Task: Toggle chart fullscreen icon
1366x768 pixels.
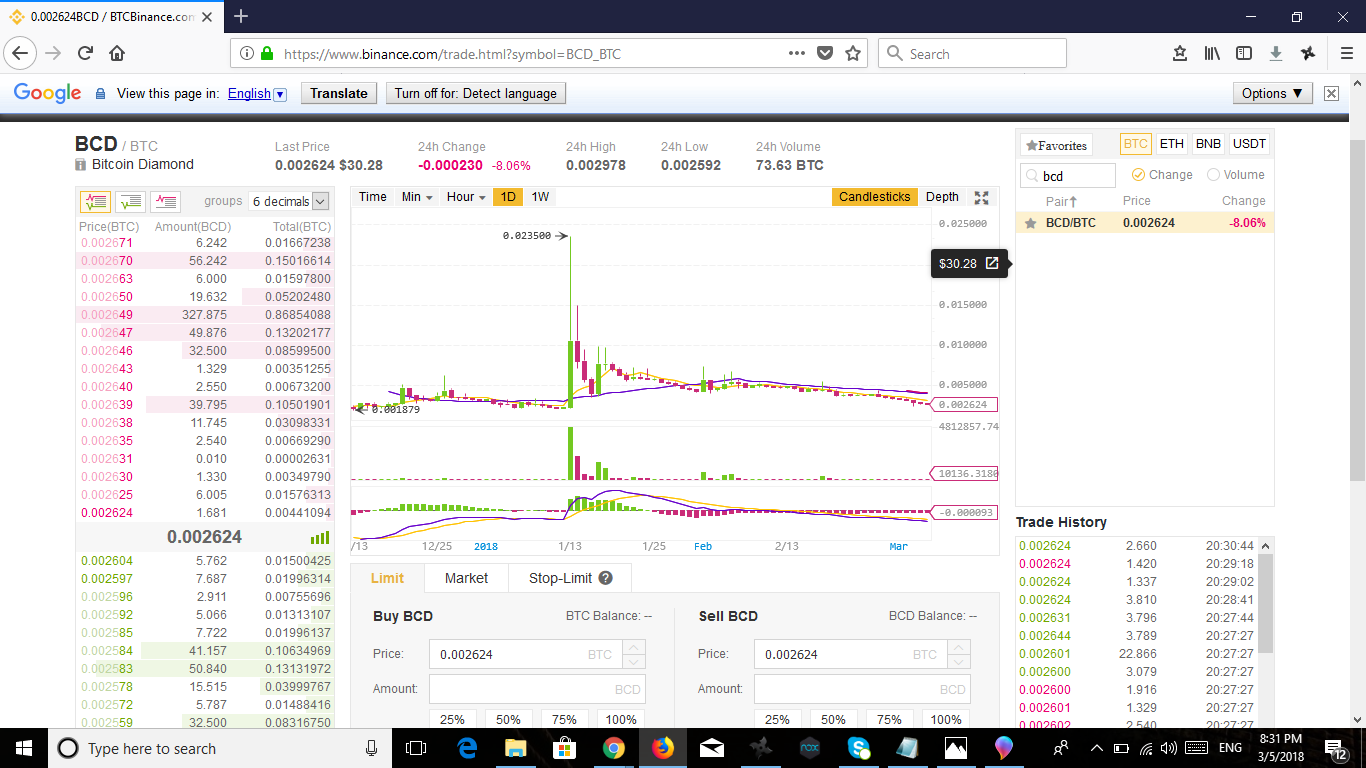Action: (x=981, y=197)
